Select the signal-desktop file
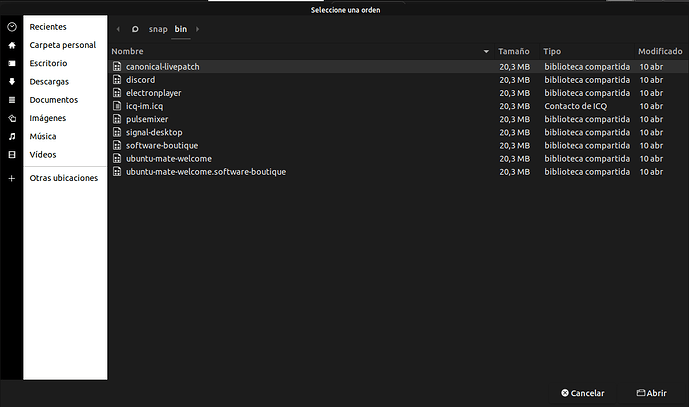The image size is (689, 407). tap(153, 132)
